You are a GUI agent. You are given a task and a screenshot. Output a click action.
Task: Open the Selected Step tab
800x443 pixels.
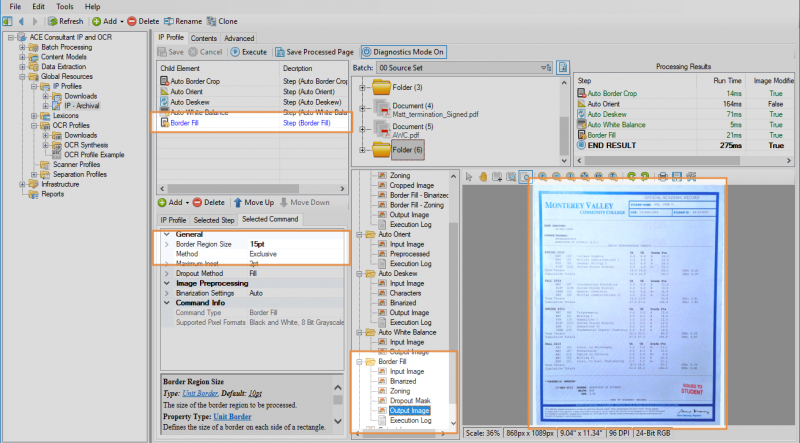click(214, 220)
